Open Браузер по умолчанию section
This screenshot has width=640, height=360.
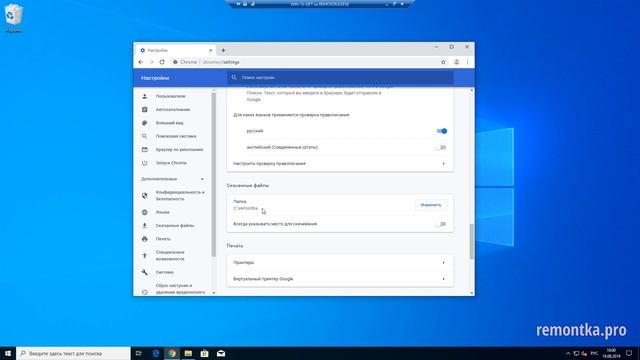point(179,149)
